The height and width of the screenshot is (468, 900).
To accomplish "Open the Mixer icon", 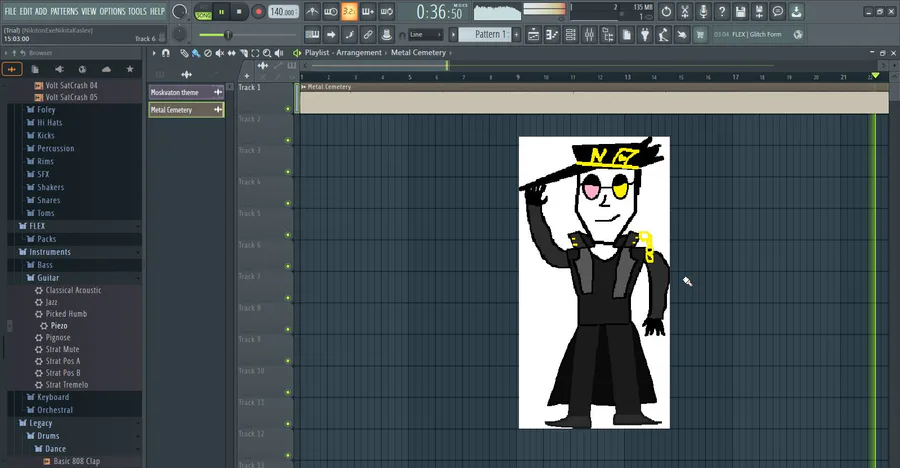I will click(x=589, y=34).
